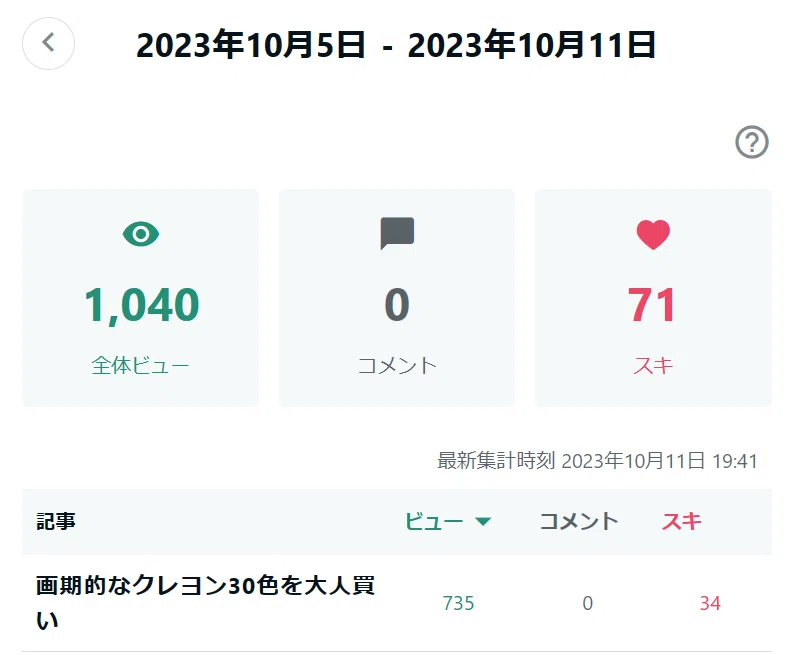
Task: Select the 71 スキ summary card
Action: pyautogui.click(x=653, y=298)
